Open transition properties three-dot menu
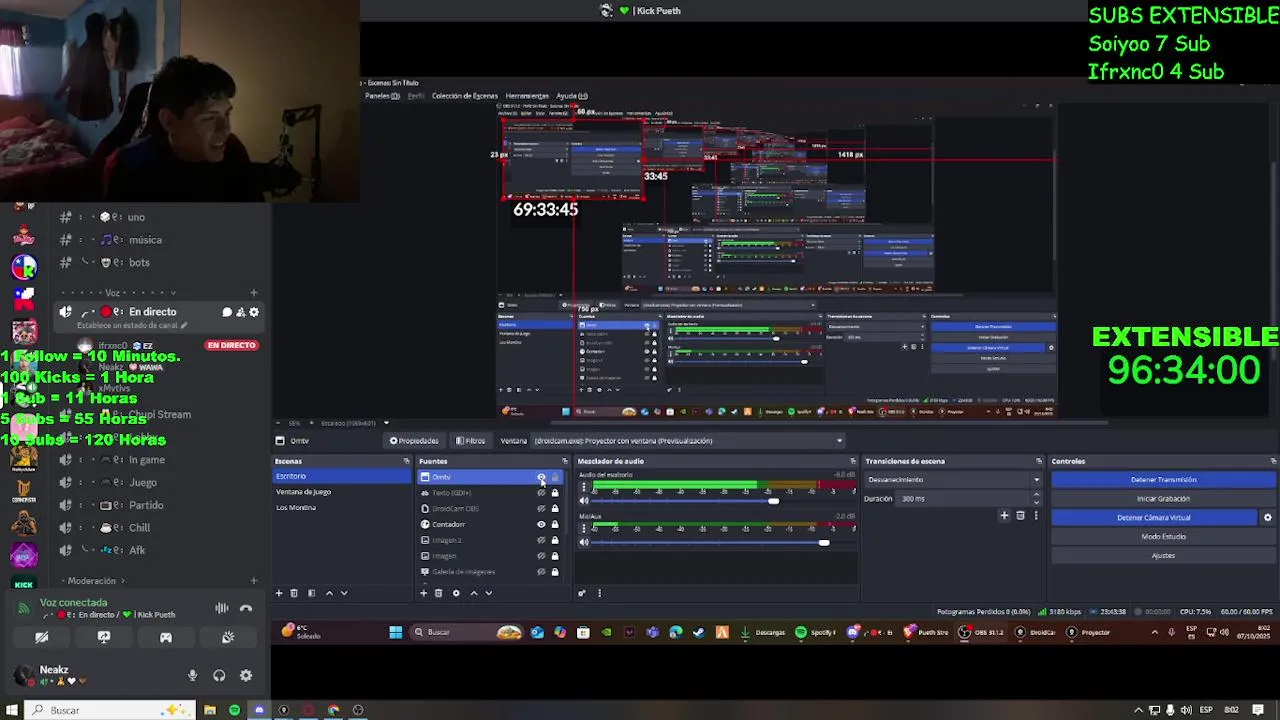 (1036, 516)
